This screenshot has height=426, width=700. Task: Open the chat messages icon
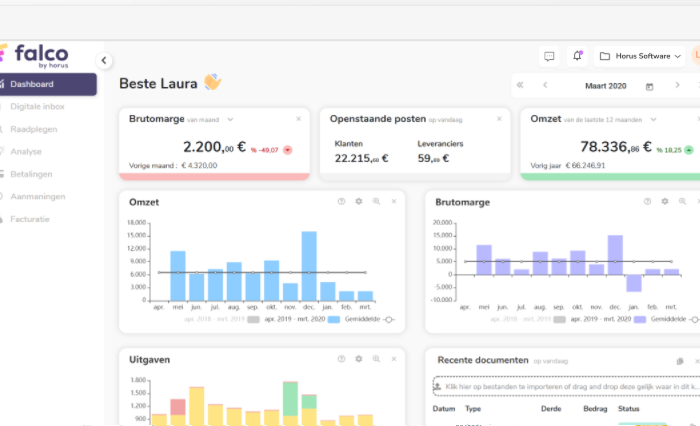point(549,56)
